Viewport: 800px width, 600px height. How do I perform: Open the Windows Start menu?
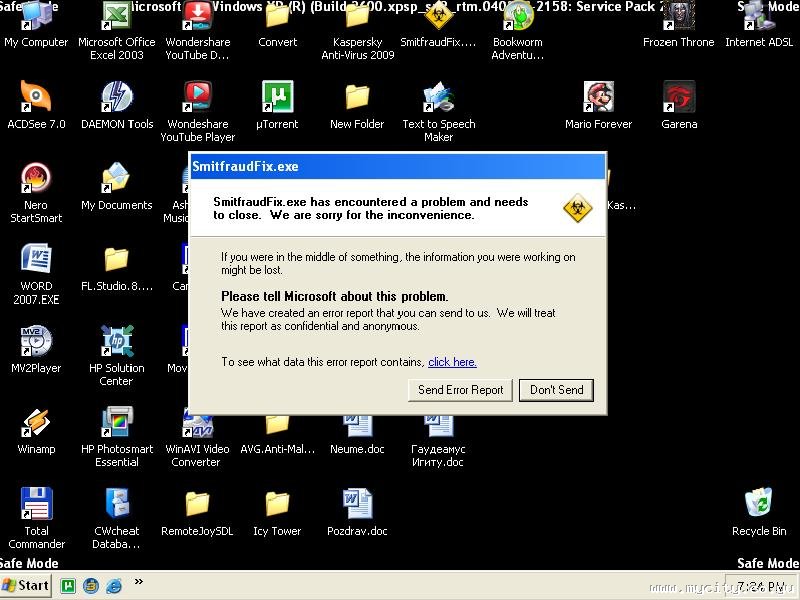click(26, 585)
